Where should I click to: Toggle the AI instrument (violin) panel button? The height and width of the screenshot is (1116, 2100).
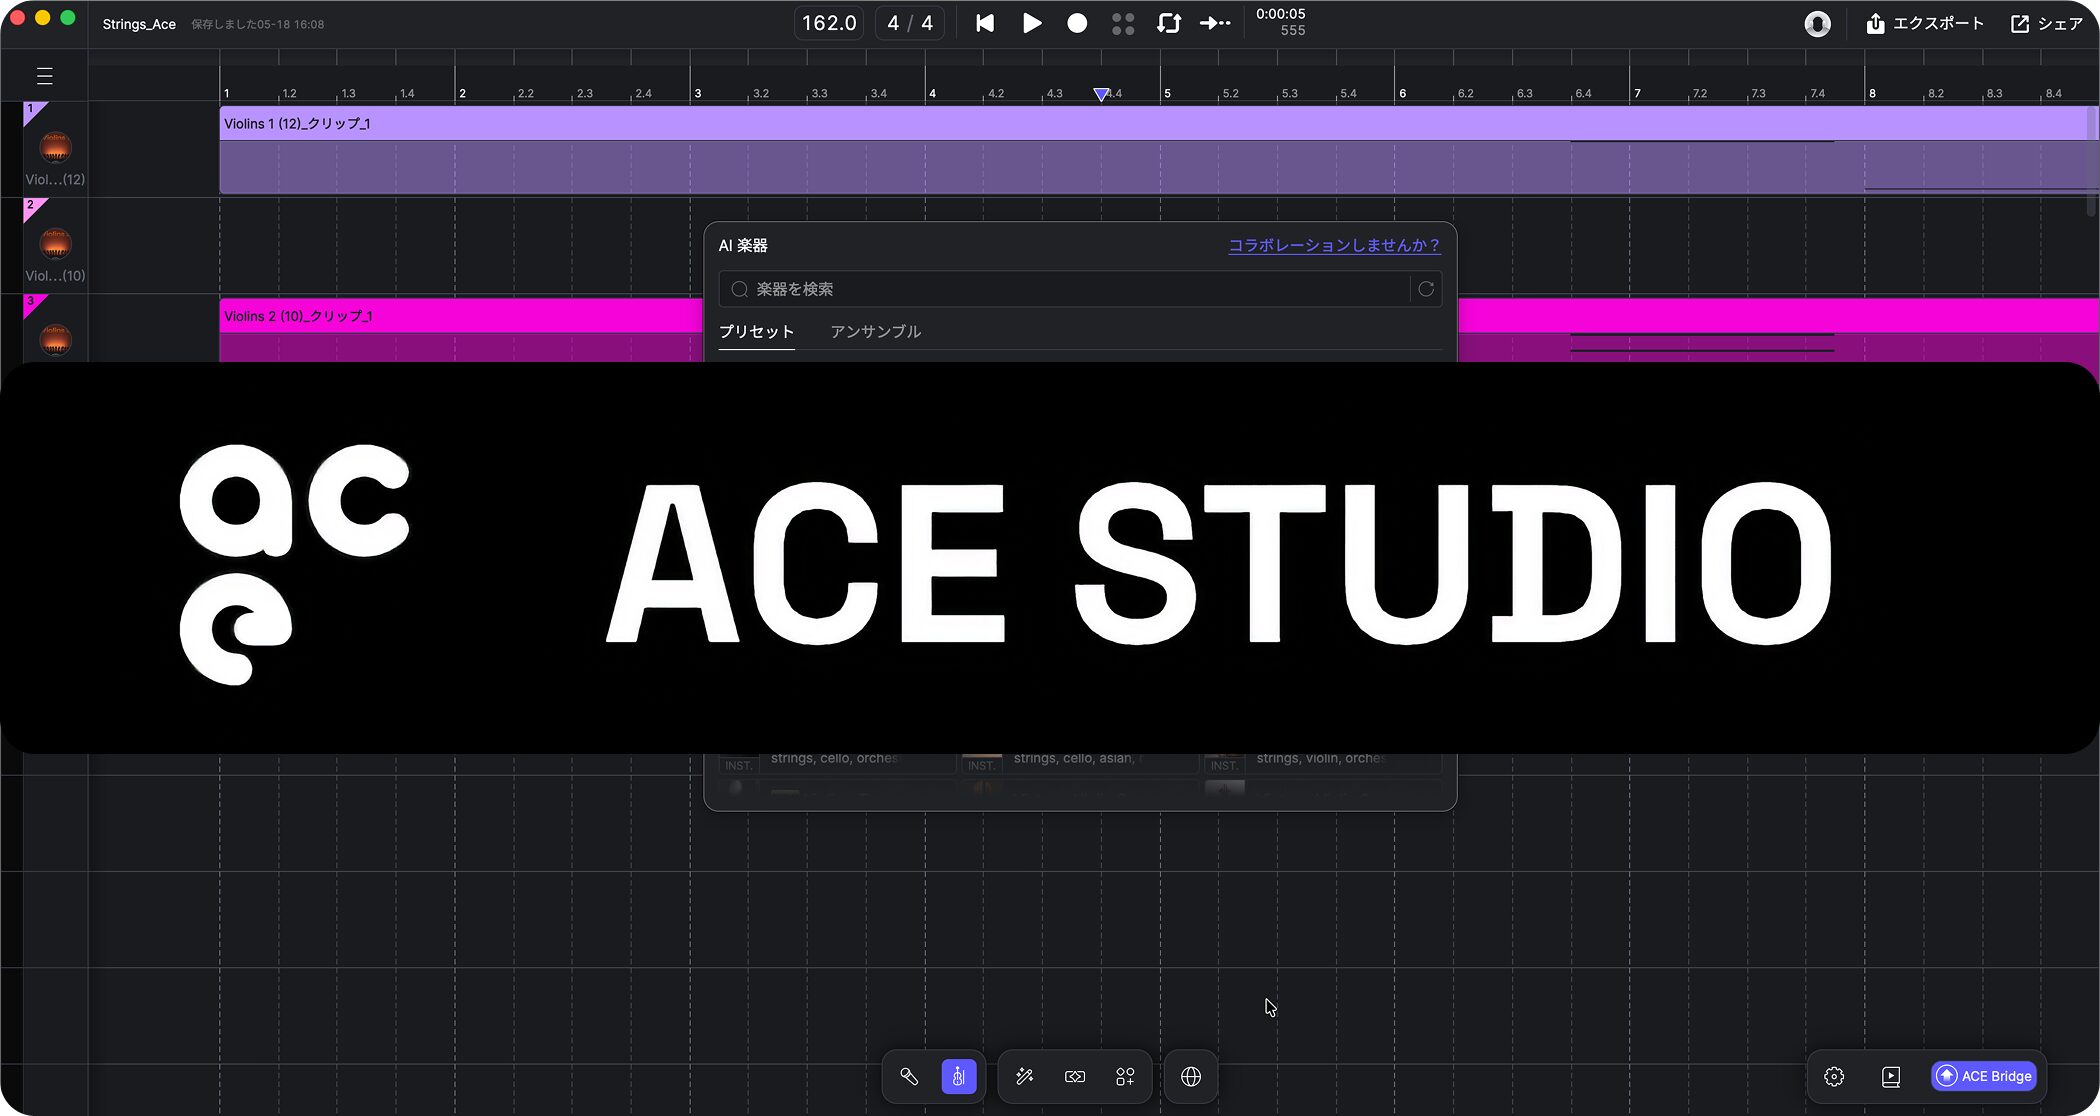[x=959, y=1077]
